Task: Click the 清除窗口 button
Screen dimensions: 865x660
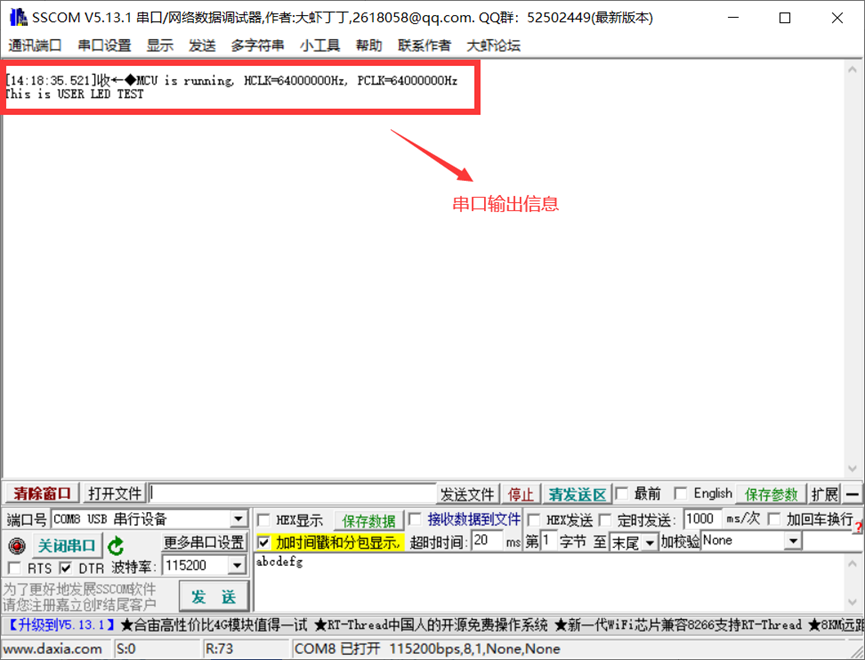Action: point(42,494)
